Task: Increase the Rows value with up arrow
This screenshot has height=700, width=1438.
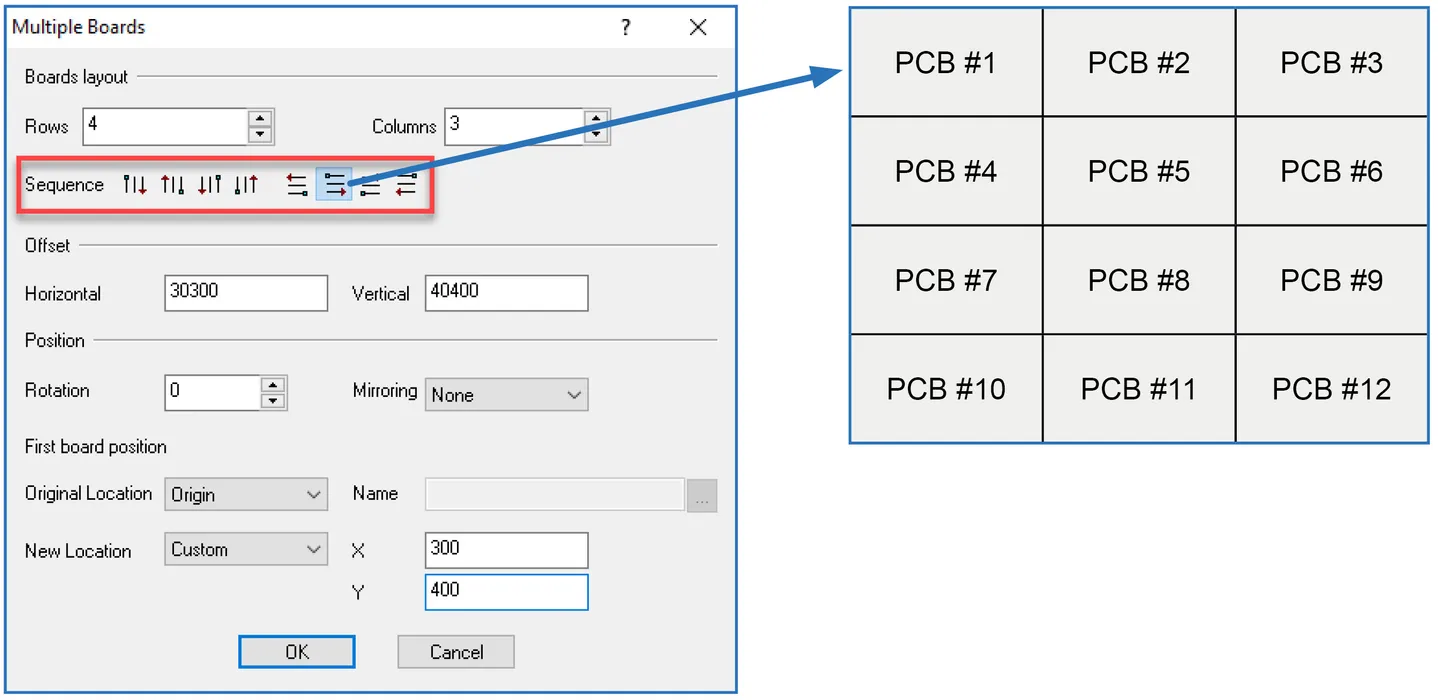Action: [260, 118]
